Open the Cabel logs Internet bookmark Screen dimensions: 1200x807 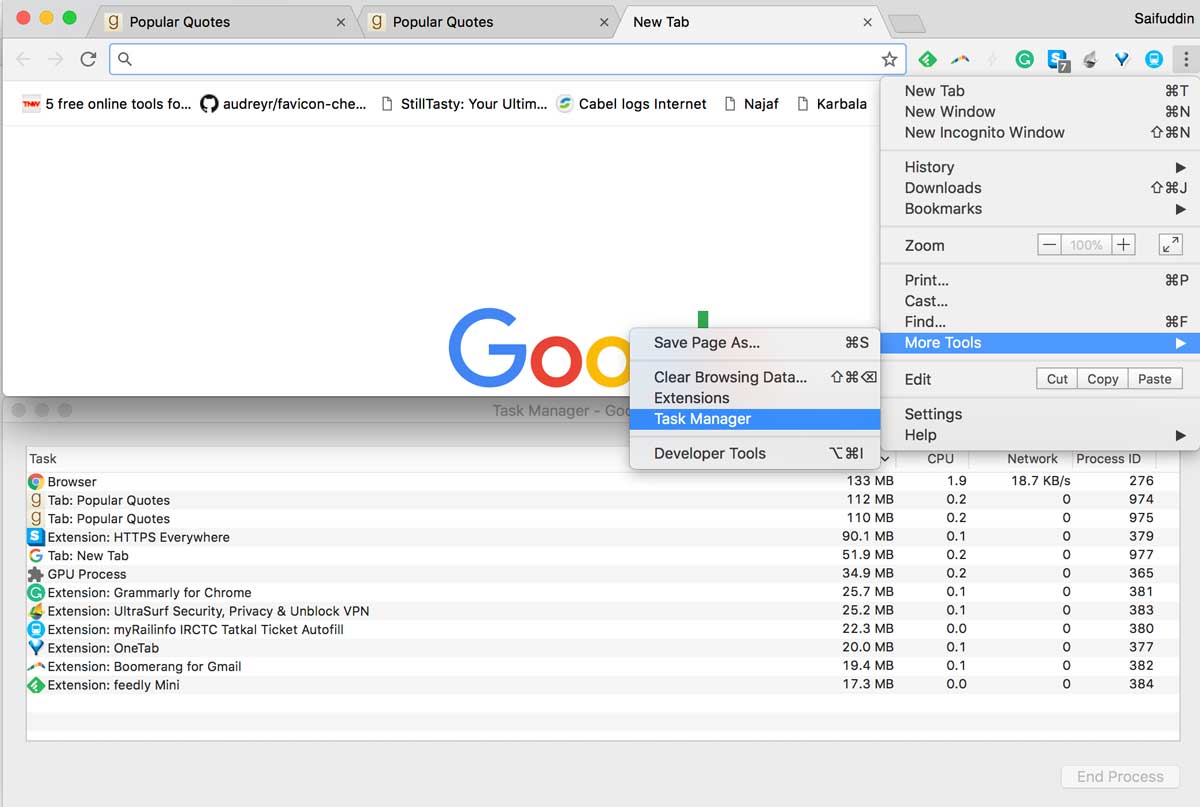(x=632, y=104)
